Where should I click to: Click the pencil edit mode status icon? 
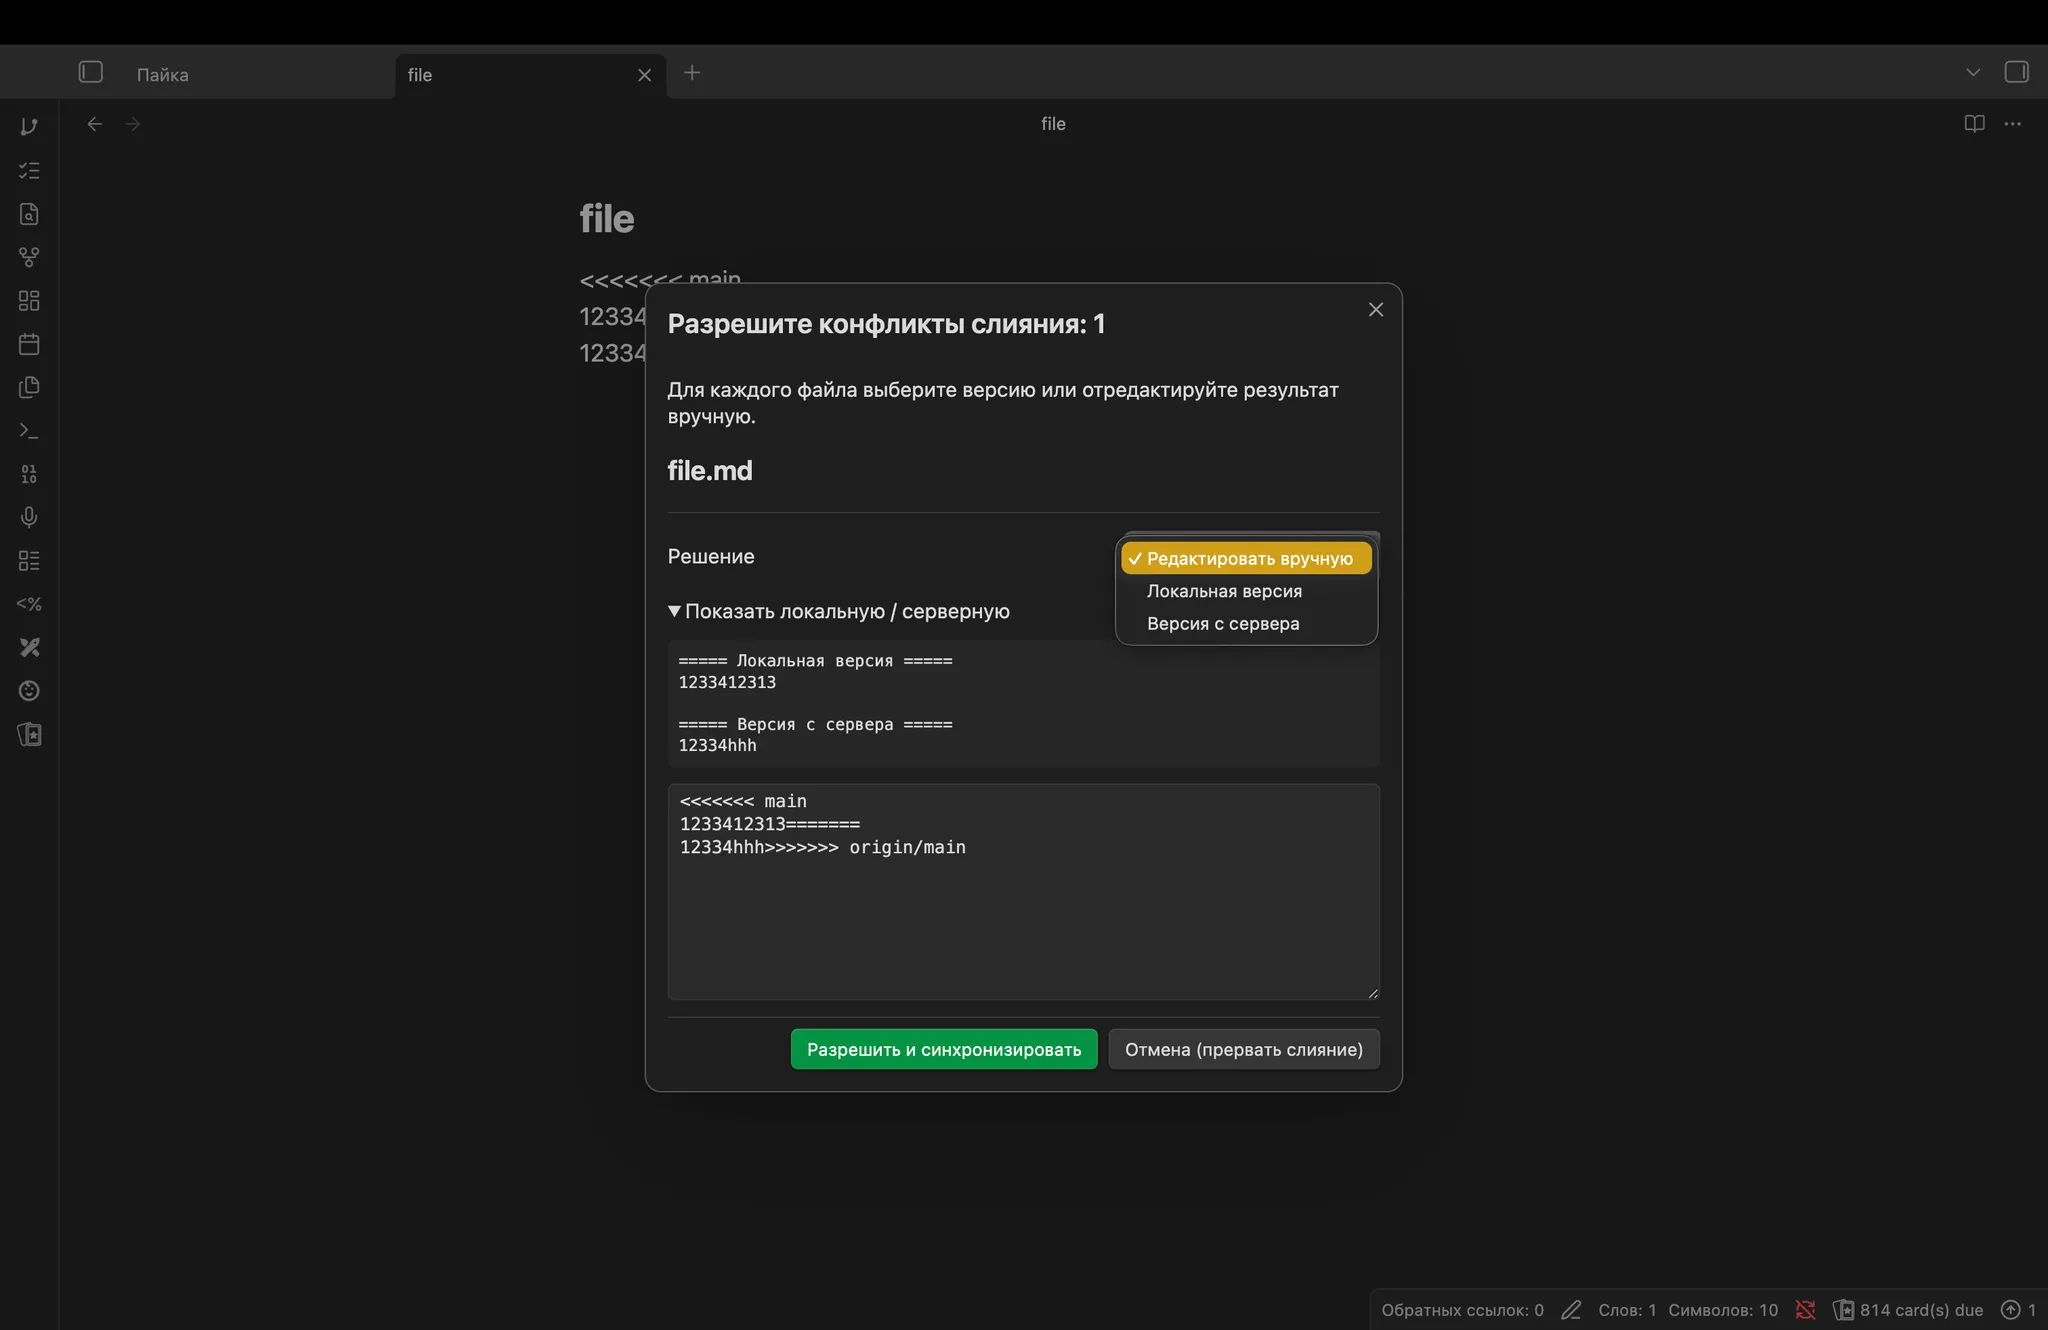[1571, 1310]
